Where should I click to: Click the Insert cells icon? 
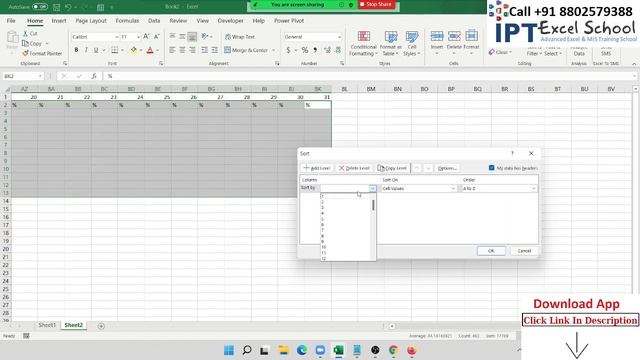[x=437, y=37]
